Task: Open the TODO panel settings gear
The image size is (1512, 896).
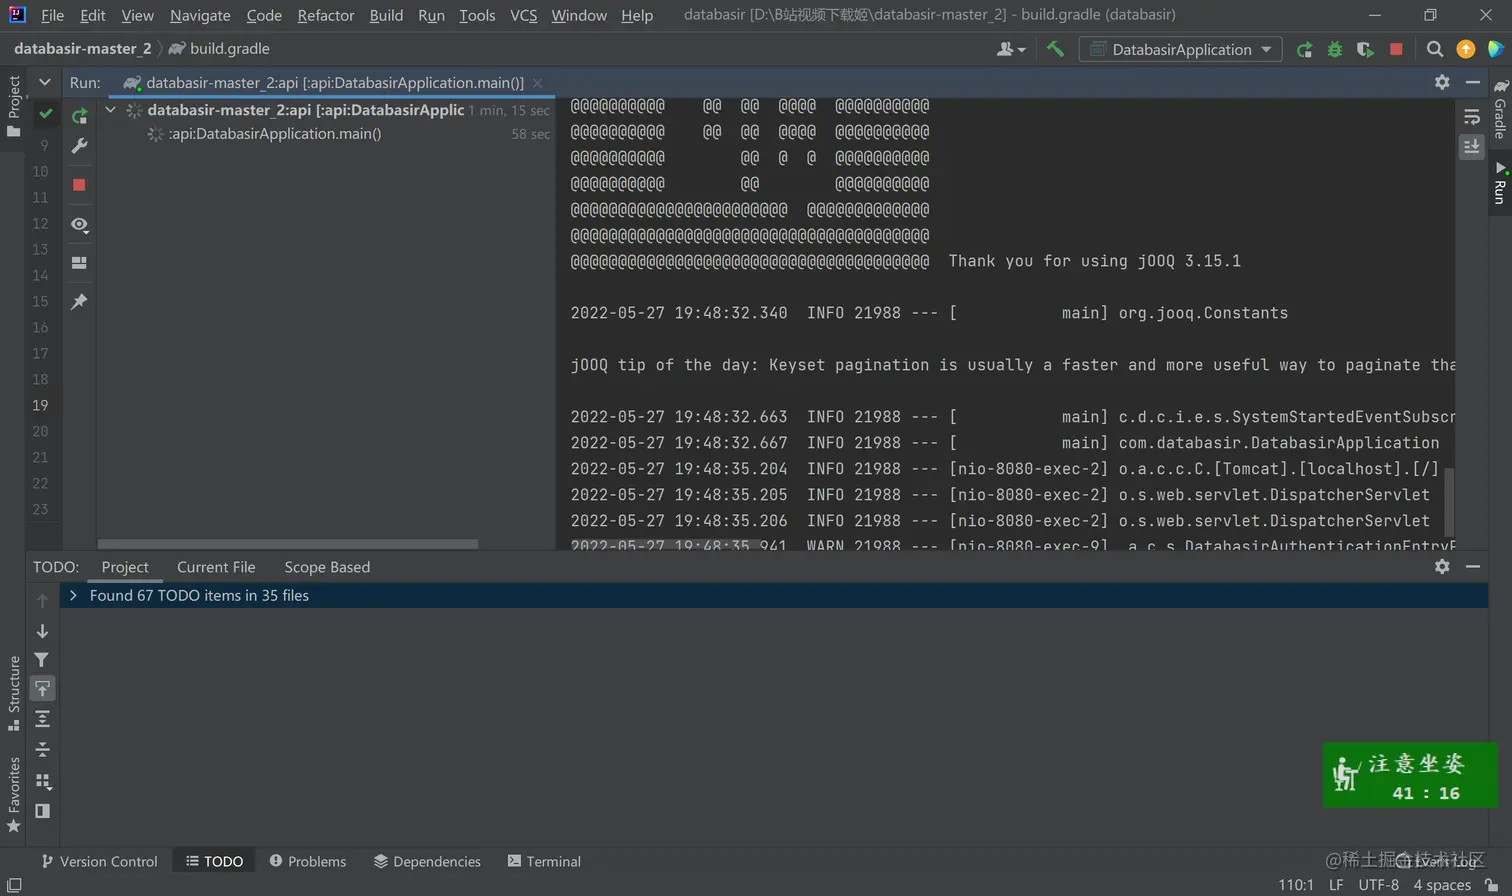Action: point(1442,566)
